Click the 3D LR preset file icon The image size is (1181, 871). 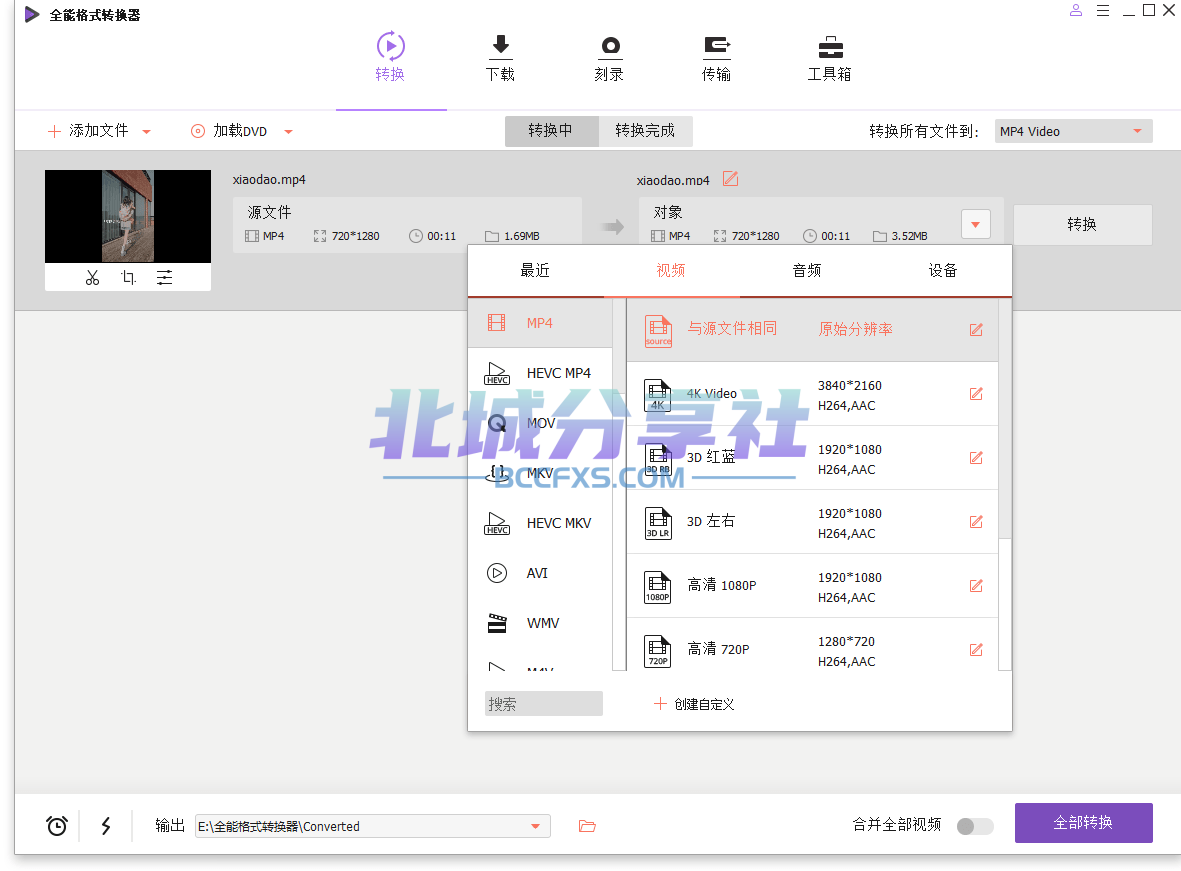pos(658,523)
